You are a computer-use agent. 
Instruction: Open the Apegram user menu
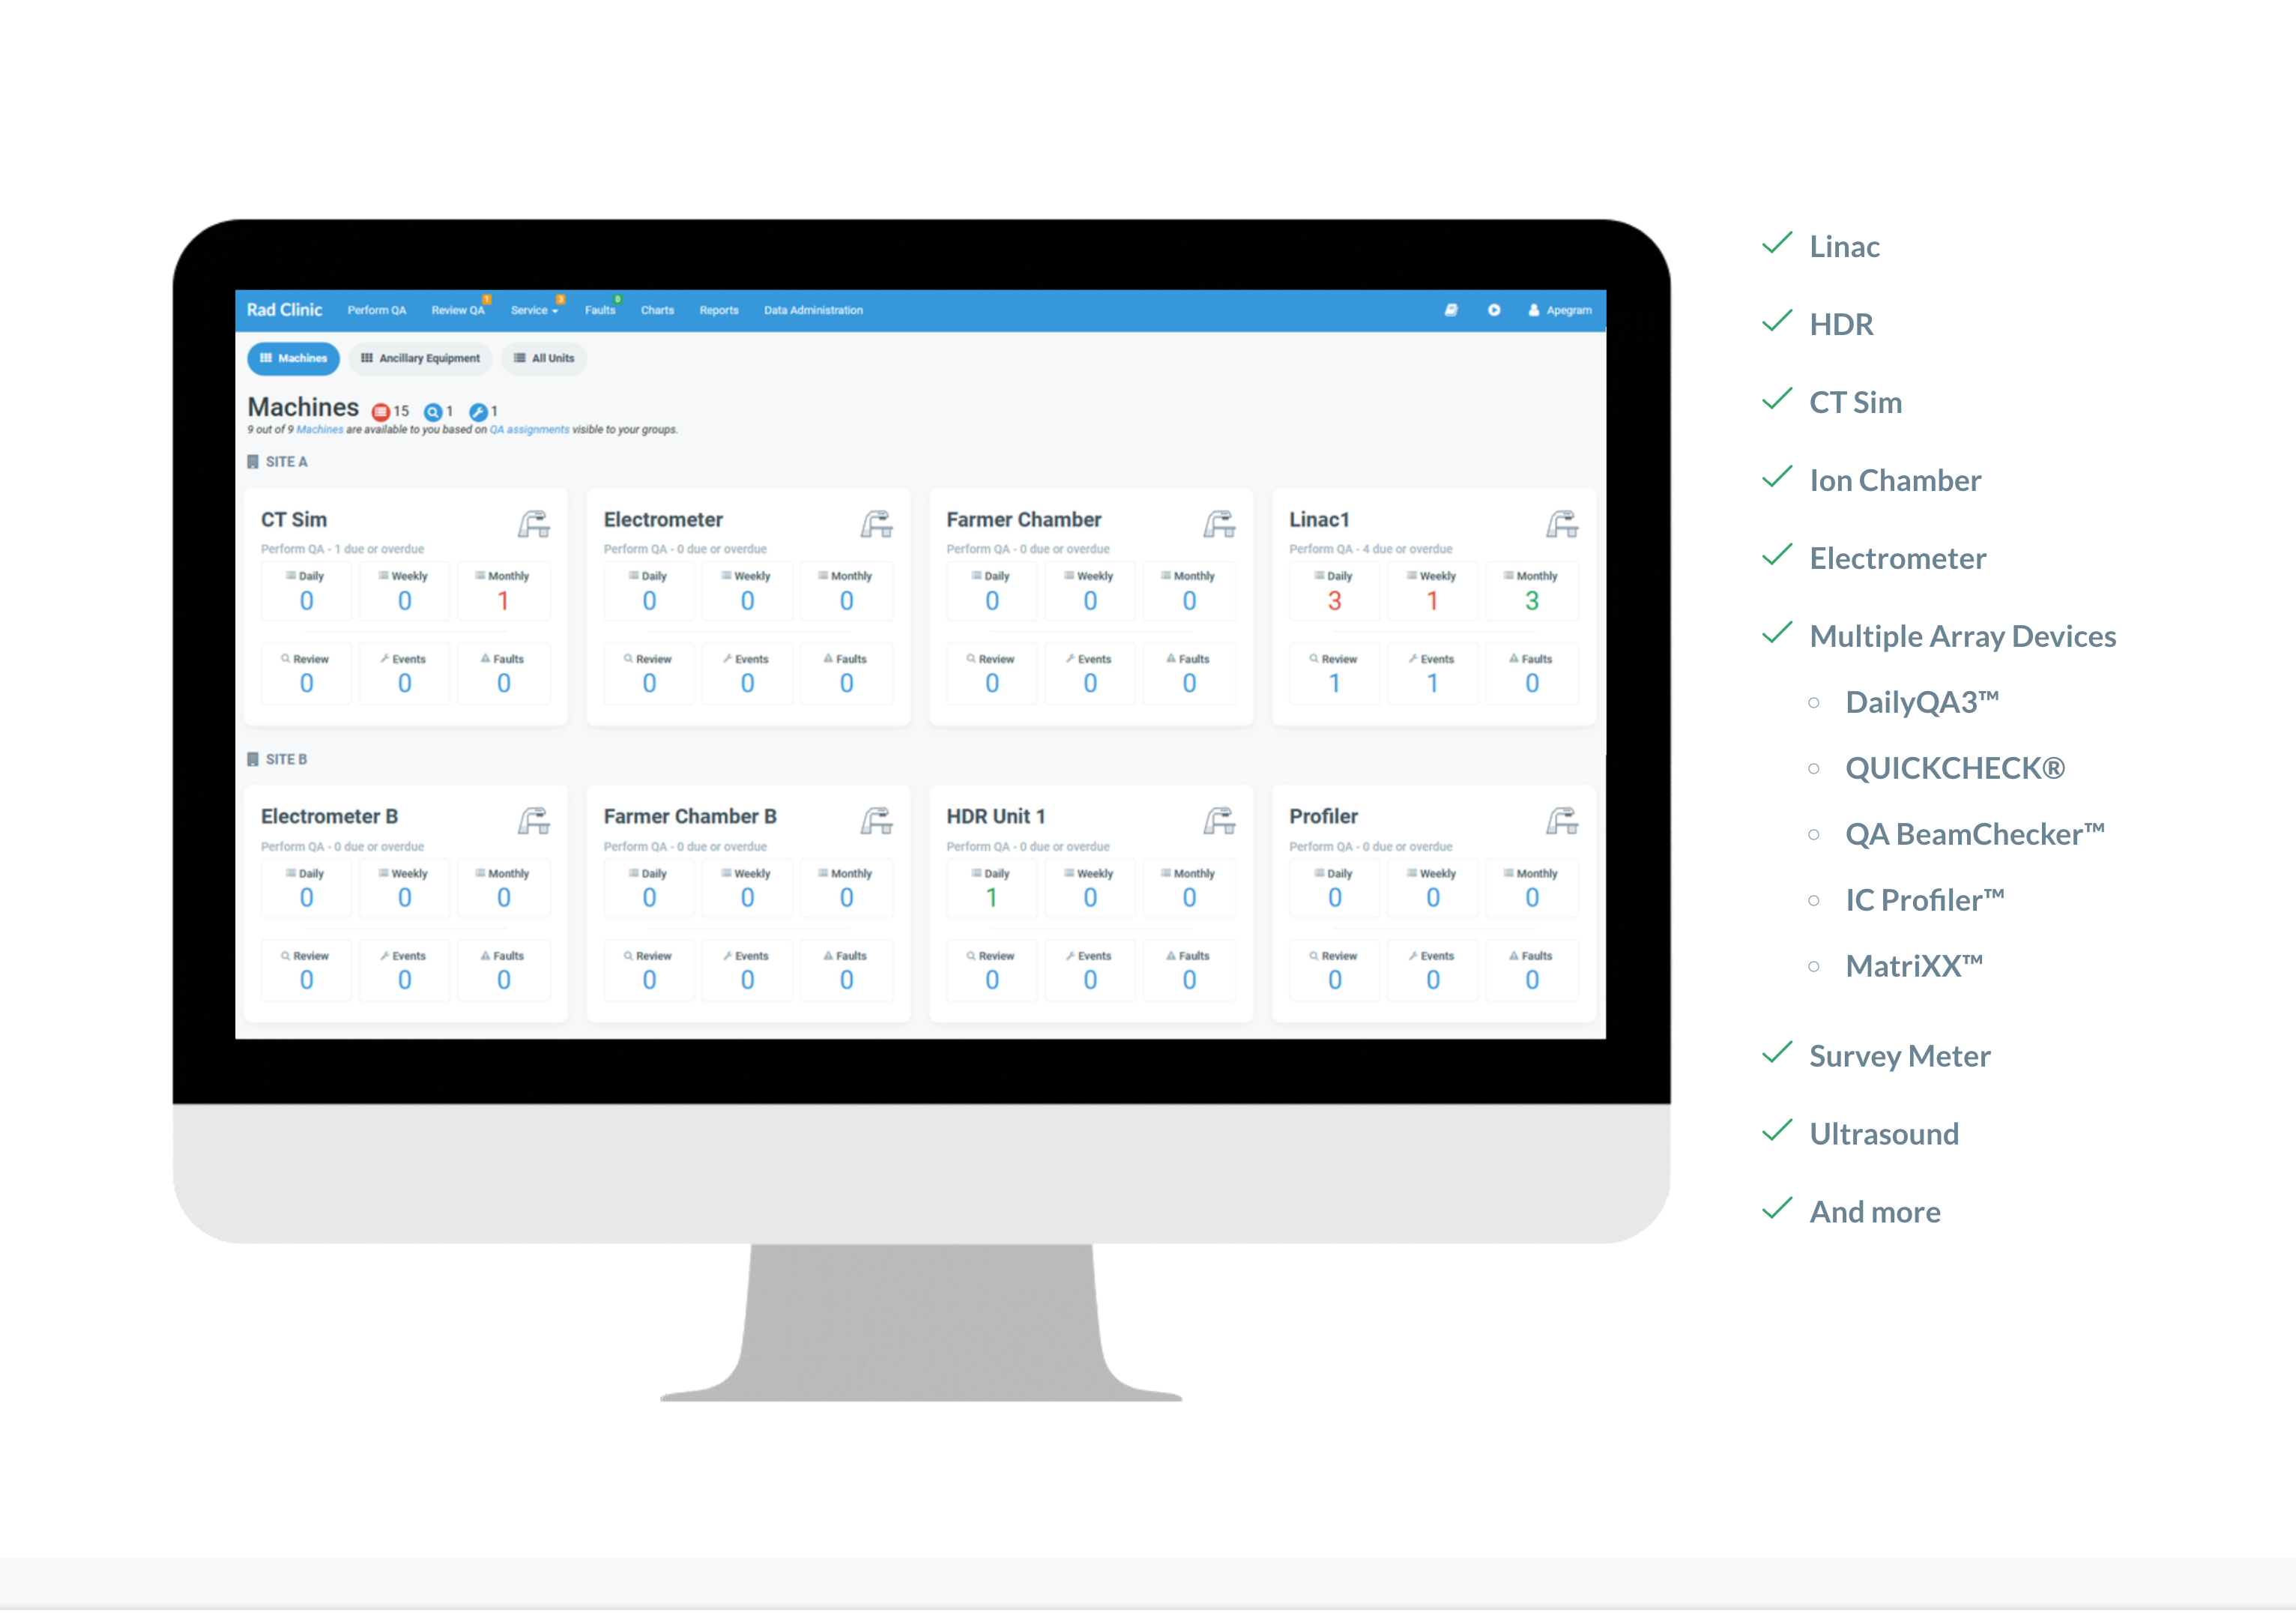pyautogui.click(x=1560, y=310)
